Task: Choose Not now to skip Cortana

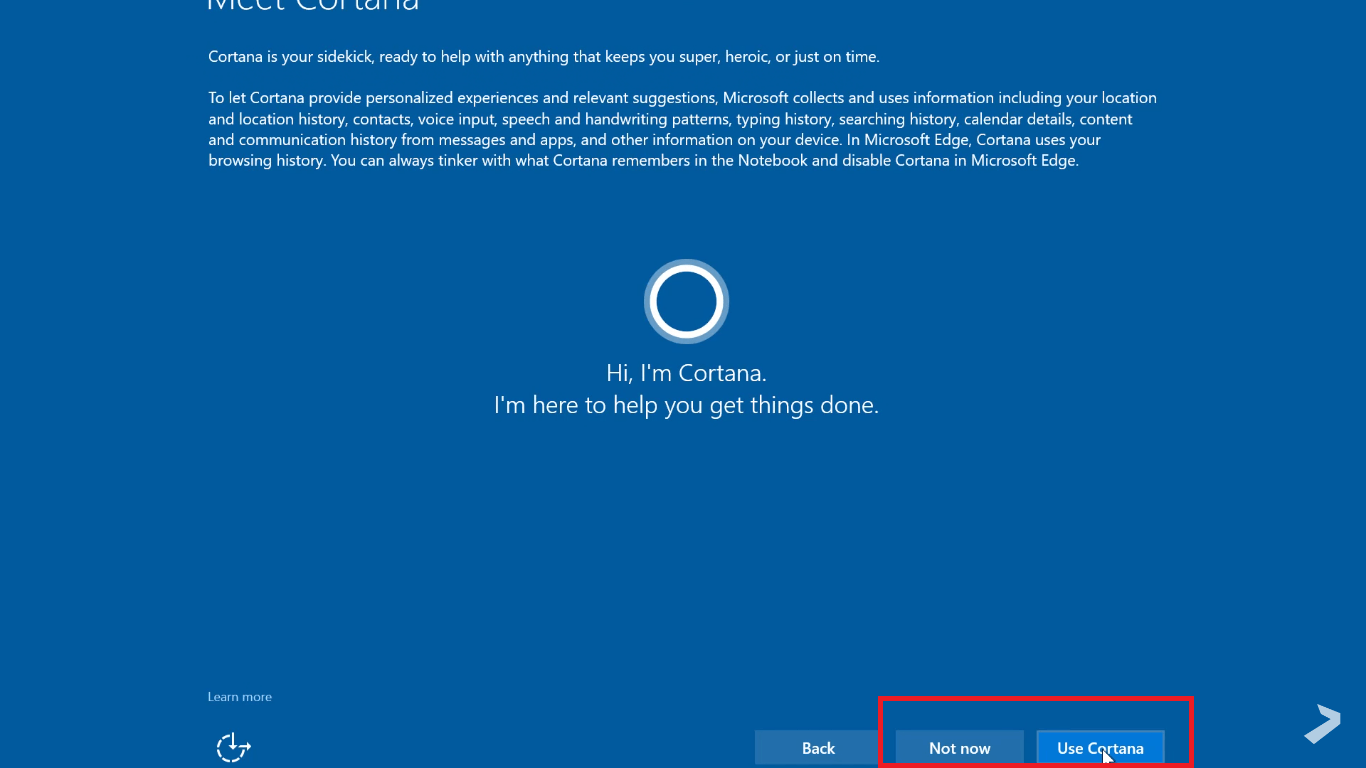Action: [x=959, y=748]
